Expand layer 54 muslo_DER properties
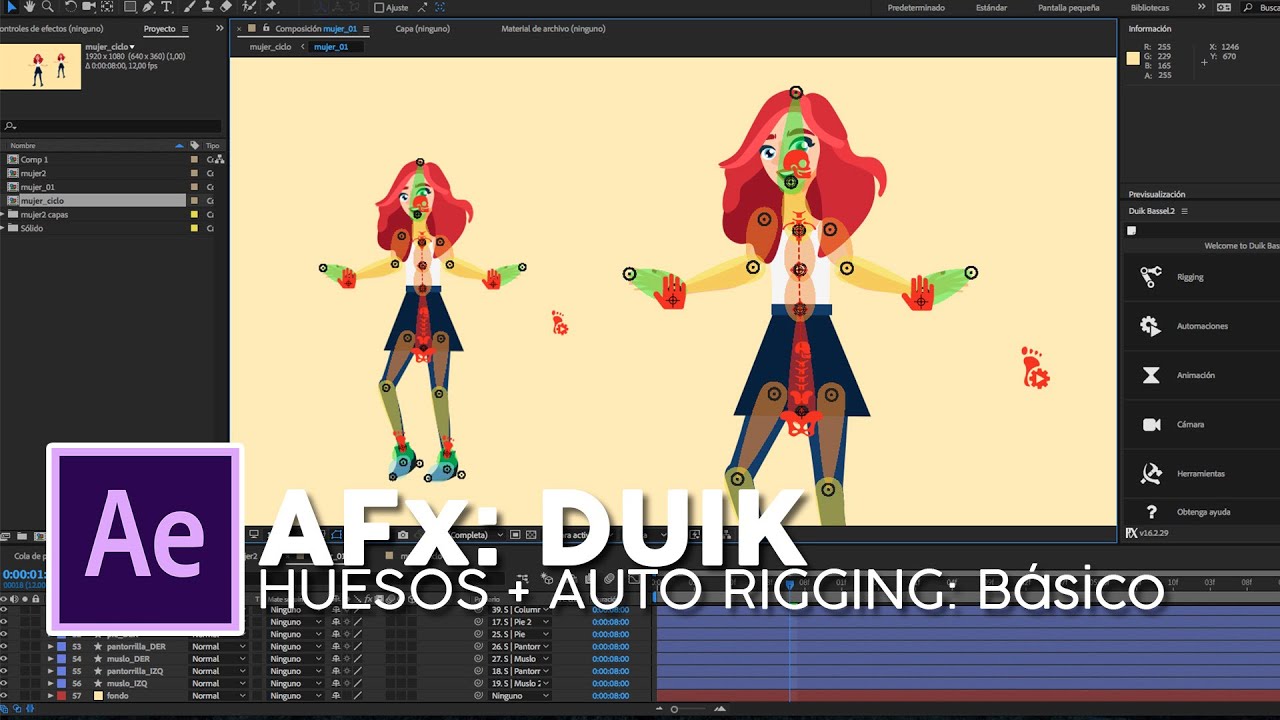The width and height of the screenshot is (1280, 720). point(50,659)
